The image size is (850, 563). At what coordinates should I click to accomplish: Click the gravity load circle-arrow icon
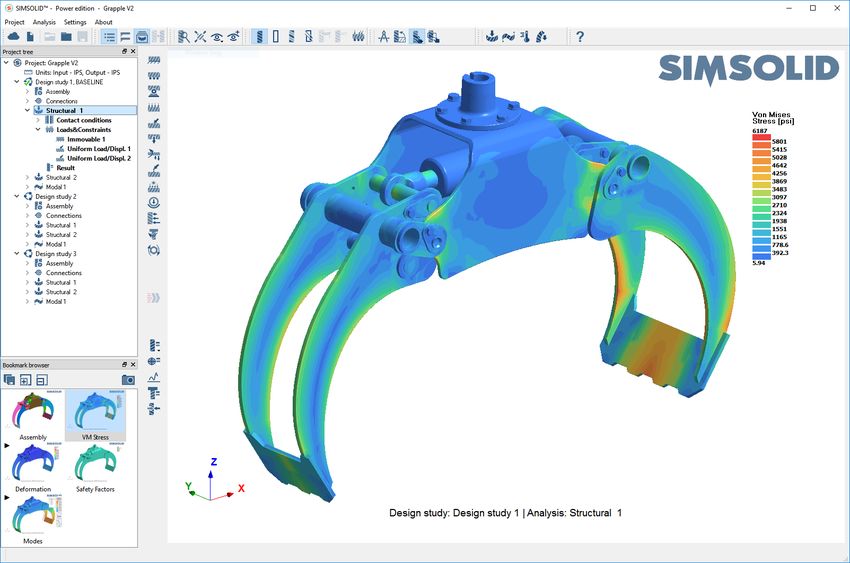154,203
